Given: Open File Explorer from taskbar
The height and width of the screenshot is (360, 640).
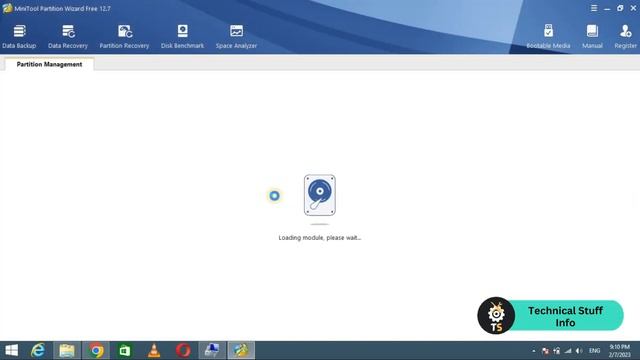Looking at the screenshot, I should coord(67,350).
